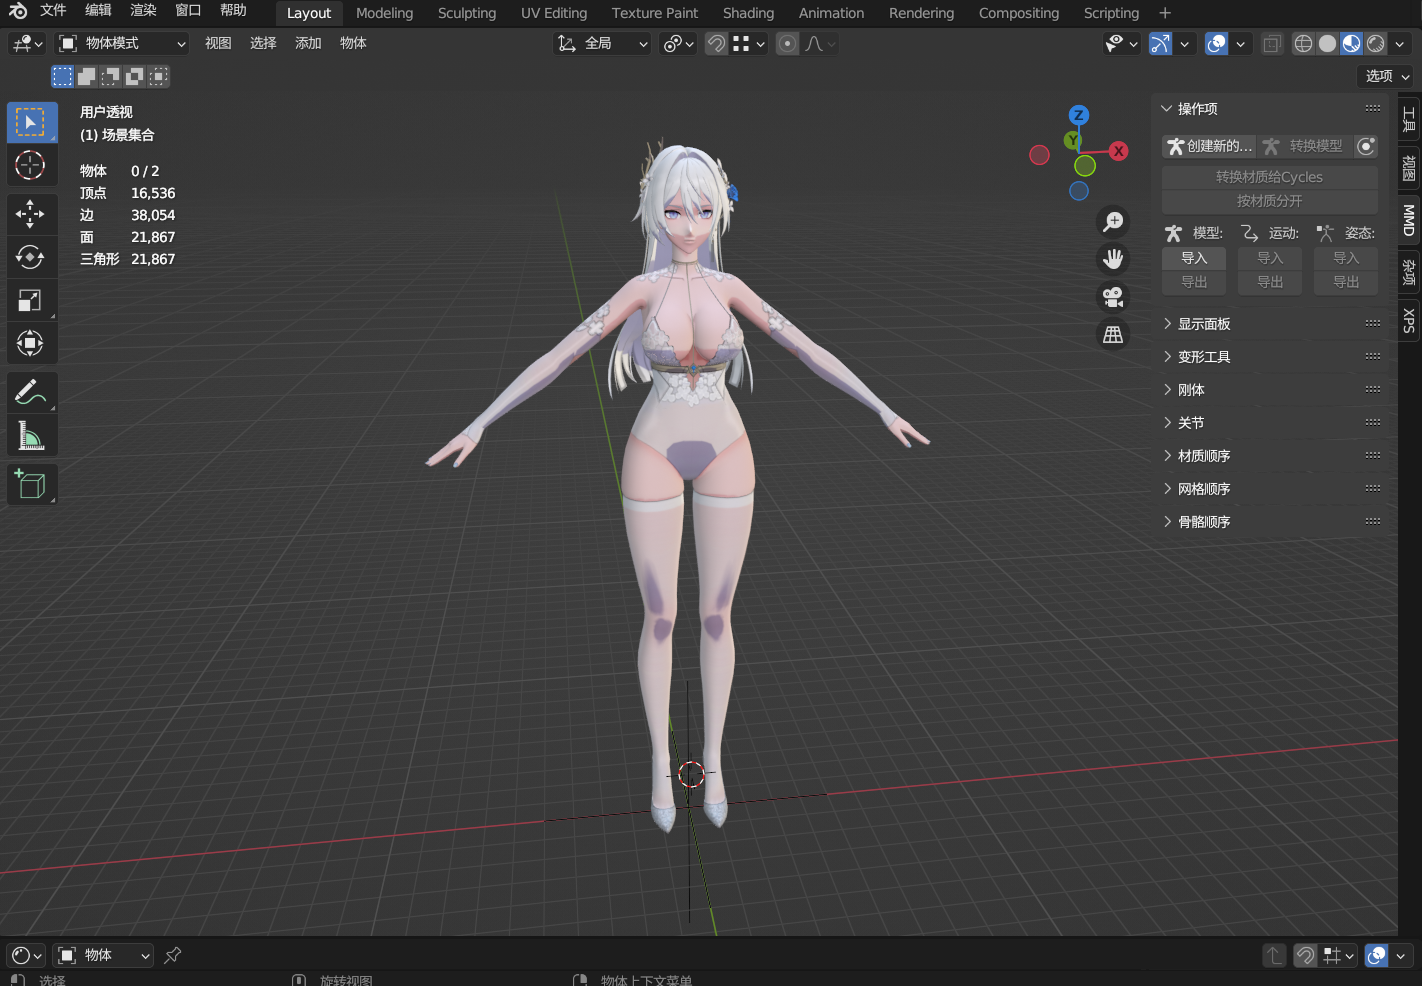Open the pivot point dropdown
This screenshot has height=986, width=1422.
679,43
